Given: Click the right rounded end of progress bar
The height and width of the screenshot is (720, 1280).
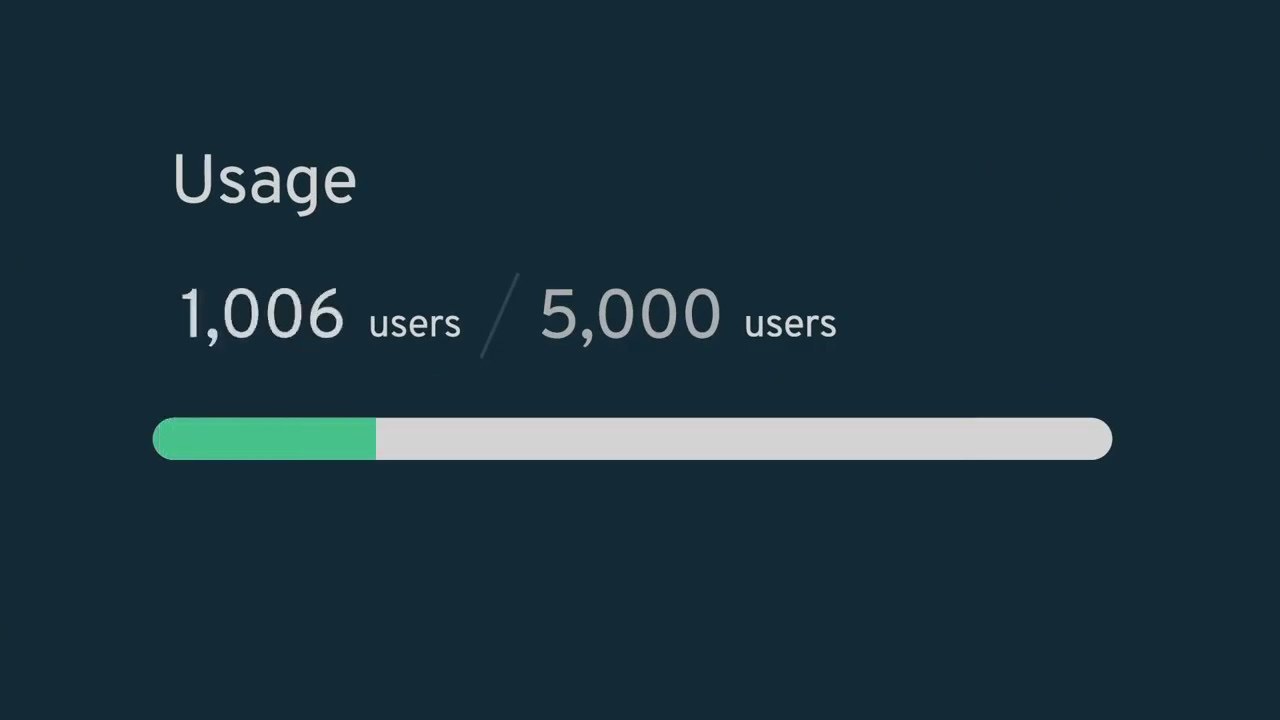Looking at the screenshot, I should pos(1102,439).
